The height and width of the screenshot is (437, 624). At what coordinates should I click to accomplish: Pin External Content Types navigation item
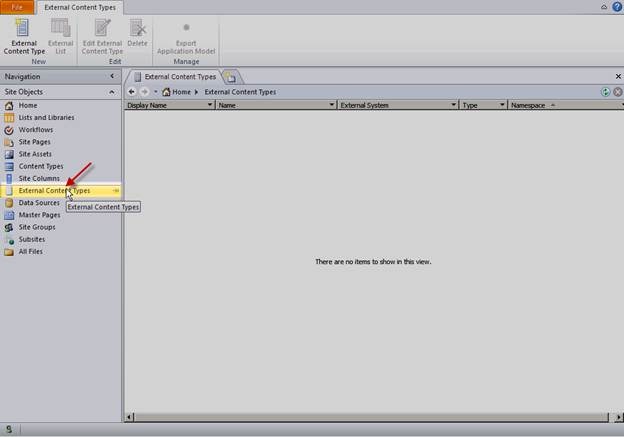click(x=115, y=191)
